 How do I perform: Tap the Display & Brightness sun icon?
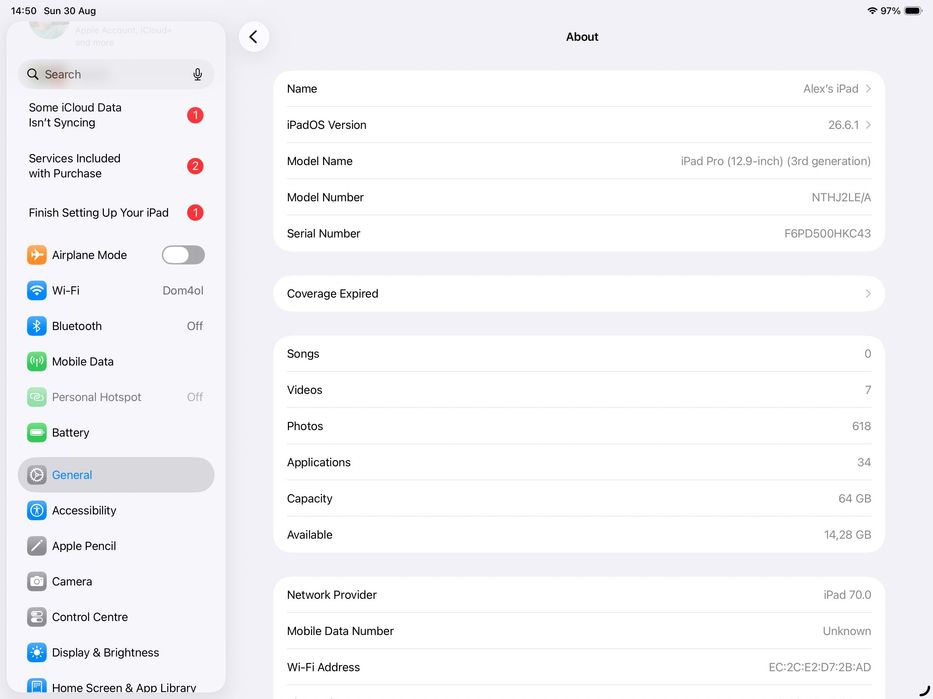pyautogui.click(x=37, y=653)
